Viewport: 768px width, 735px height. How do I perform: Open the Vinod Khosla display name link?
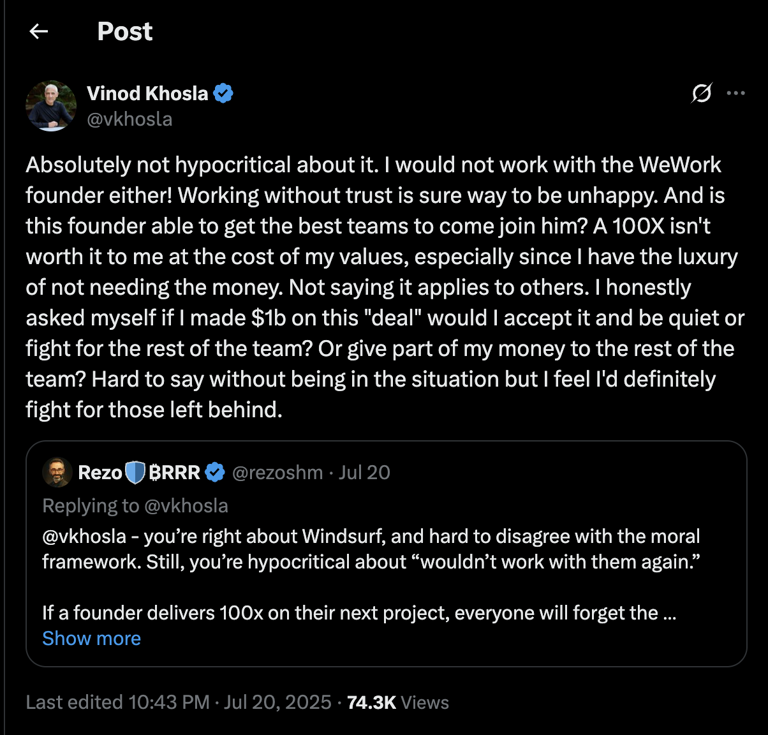coord(148,94)
